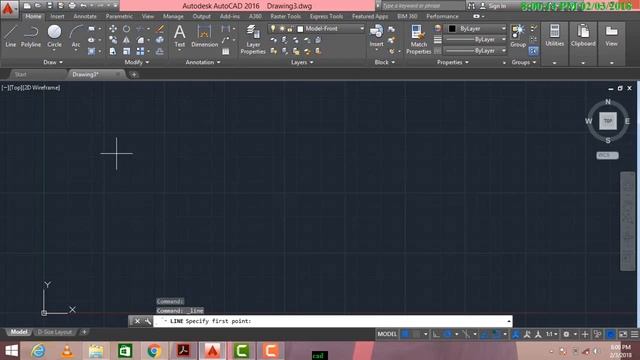Click the Group tool
This screenshot has width=640, height=360.
pos(518,36)
